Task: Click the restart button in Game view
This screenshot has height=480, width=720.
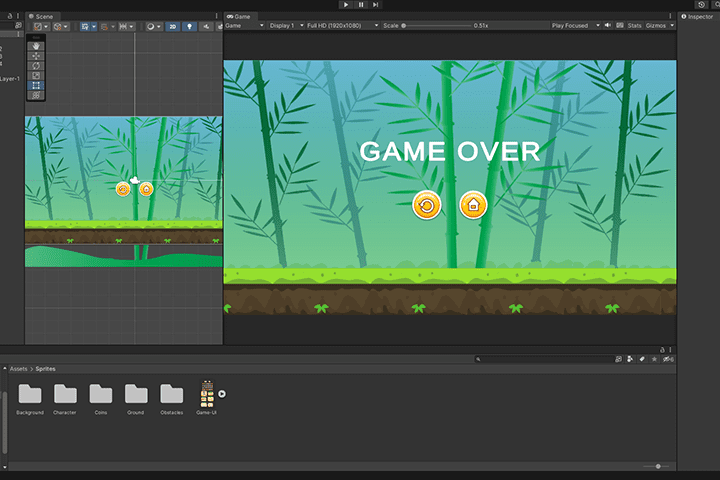Action: 427,205
